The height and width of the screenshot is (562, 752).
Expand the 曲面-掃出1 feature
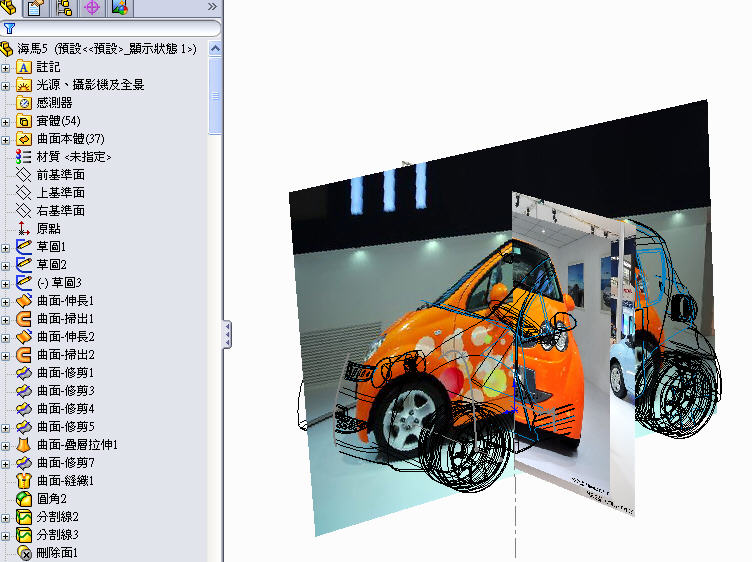5,320
